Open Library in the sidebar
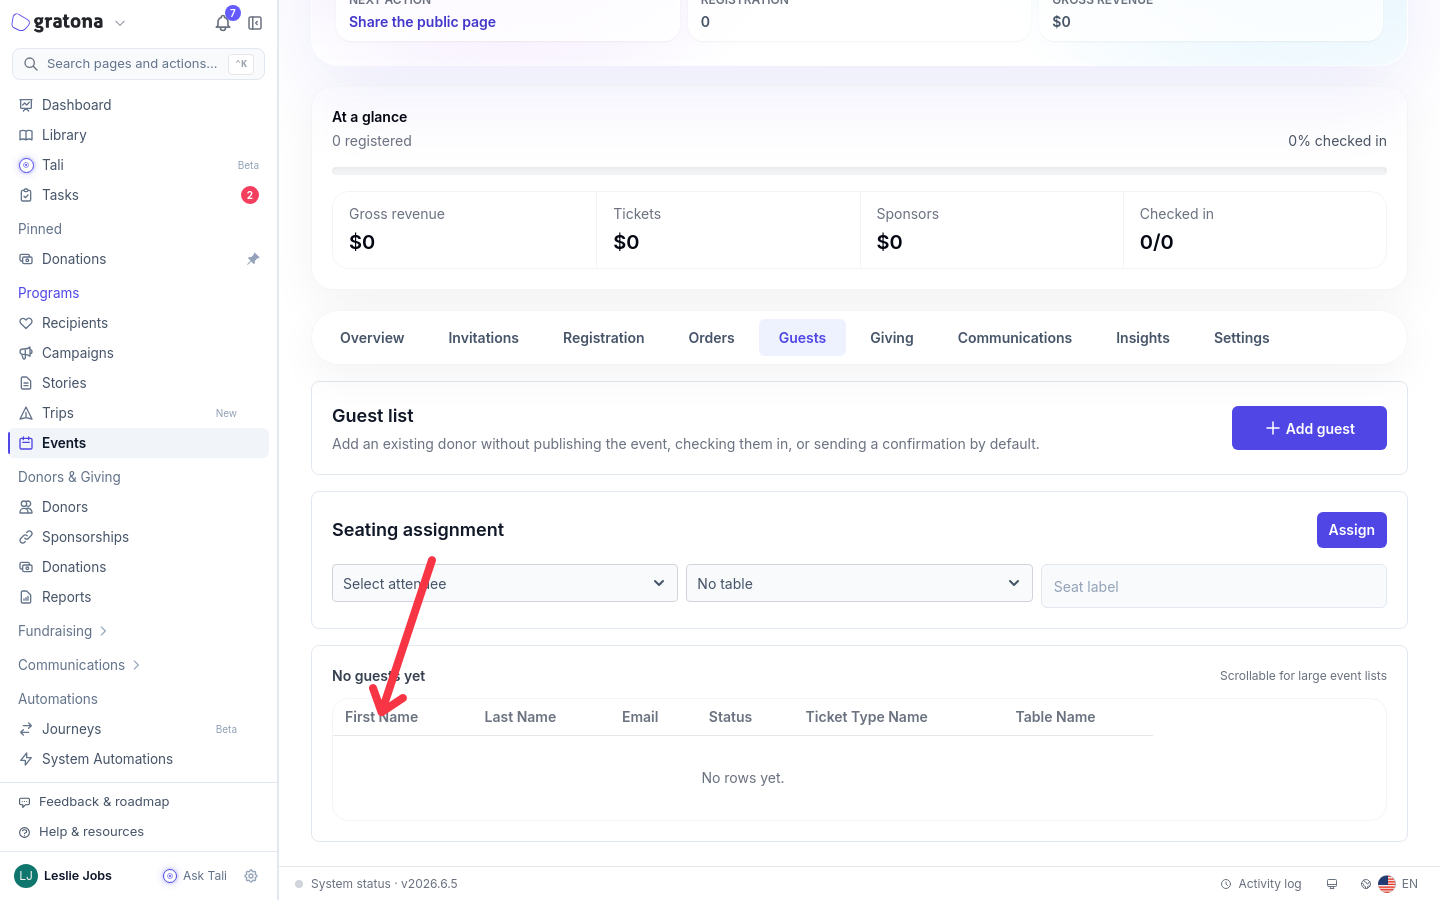 point(138,135)
